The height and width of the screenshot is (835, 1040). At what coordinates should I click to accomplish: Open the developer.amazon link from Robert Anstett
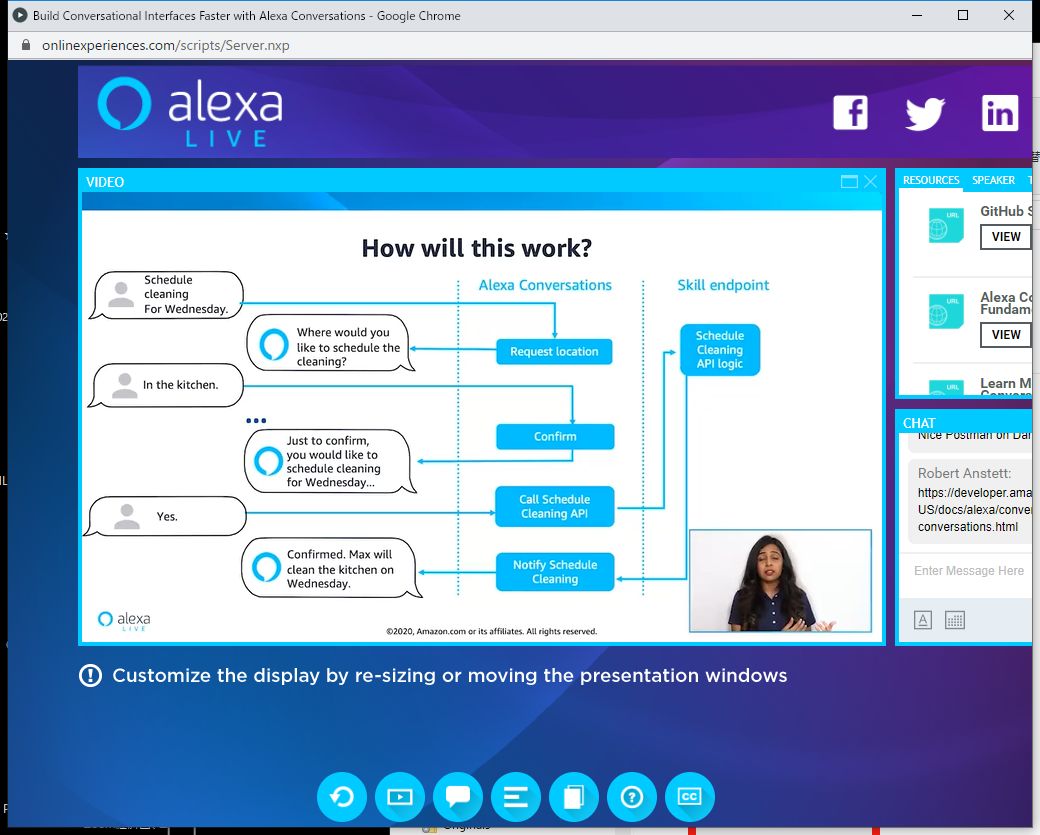[974, 509]
